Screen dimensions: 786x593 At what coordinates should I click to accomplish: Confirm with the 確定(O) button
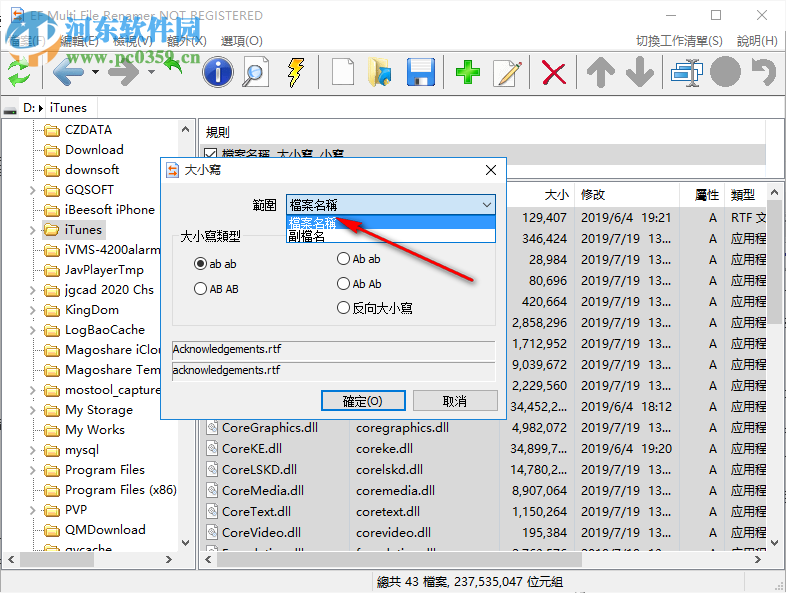363,401
